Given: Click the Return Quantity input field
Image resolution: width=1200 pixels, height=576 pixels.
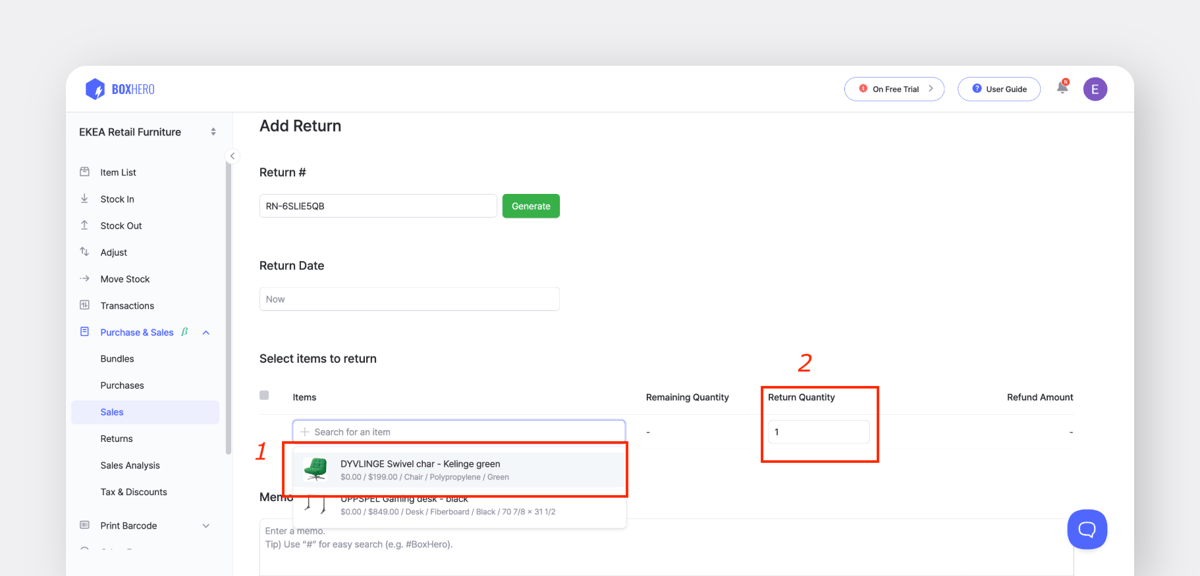Looking at the screenshot, I should pos(818,432).
